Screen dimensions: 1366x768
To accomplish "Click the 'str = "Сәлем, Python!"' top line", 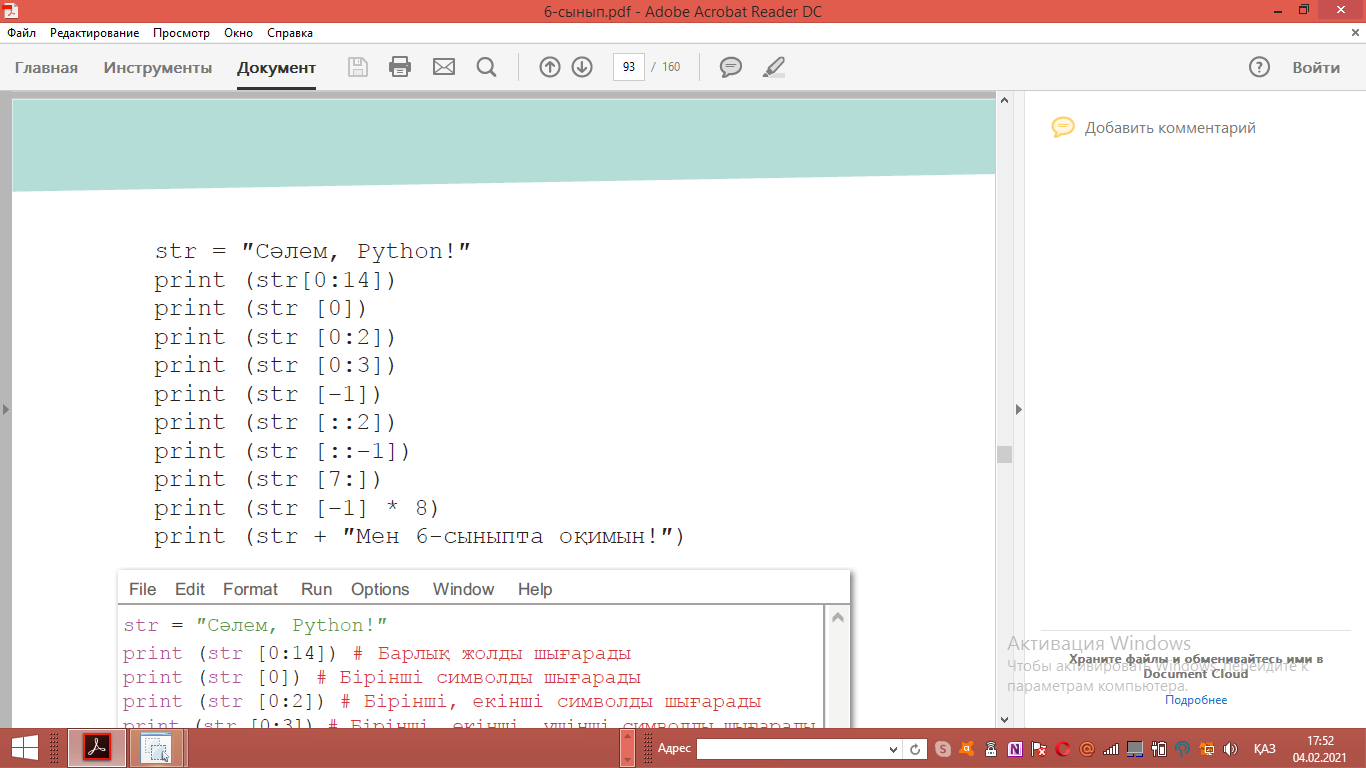I will (313, 251).
